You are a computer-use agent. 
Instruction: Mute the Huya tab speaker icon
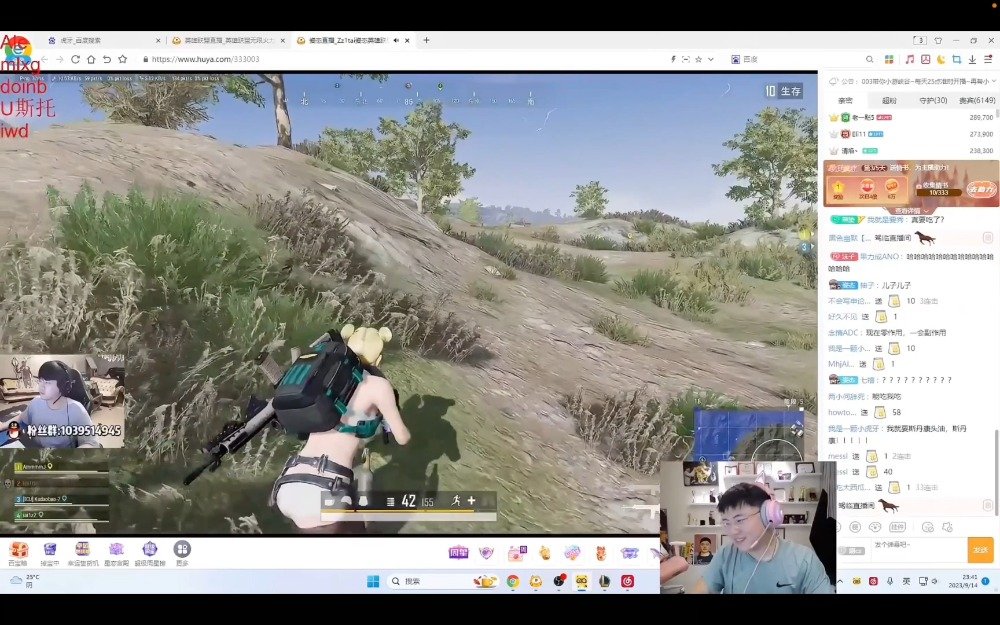[x=396, y=40]
